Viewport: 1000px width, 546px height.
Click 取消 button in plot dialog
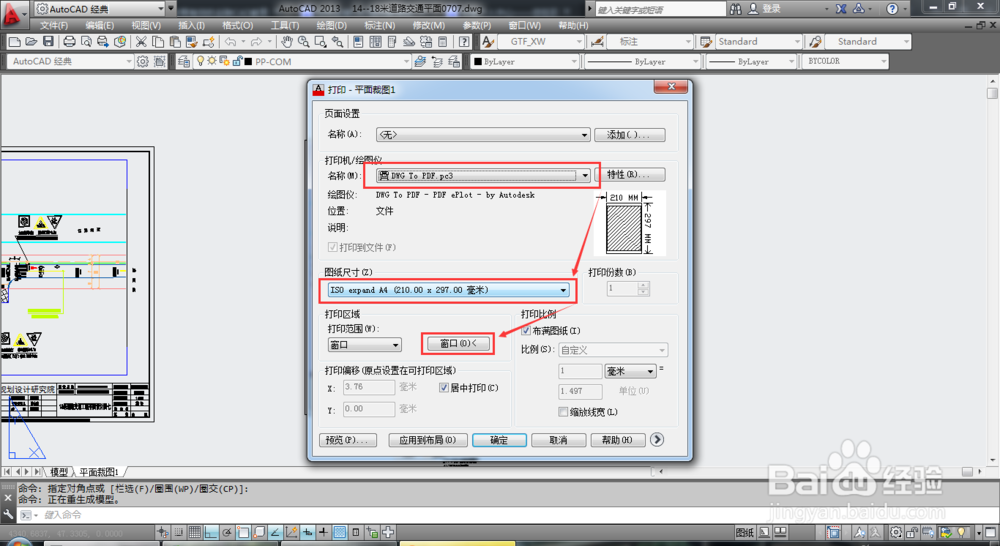pyautogui.click(x=558, y=440)
